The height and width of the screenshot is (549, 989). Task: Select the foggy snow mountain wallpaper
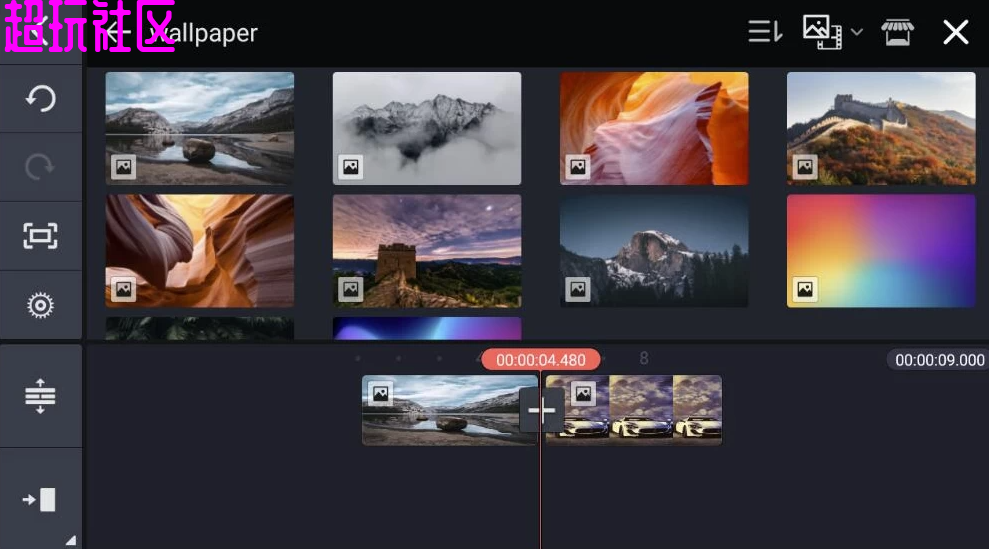427,128
